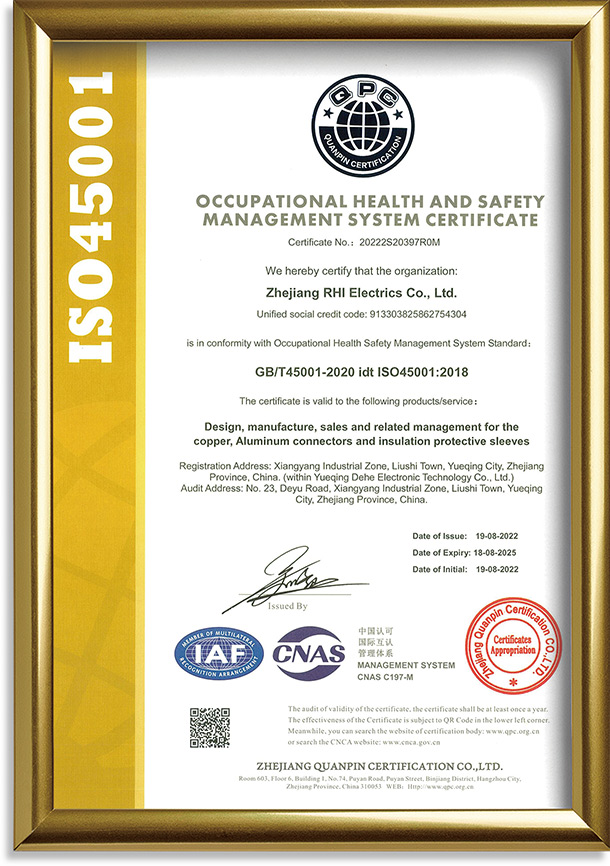Click the bold line starting "Design, manufacture, sales"

(x=361, y=427)
